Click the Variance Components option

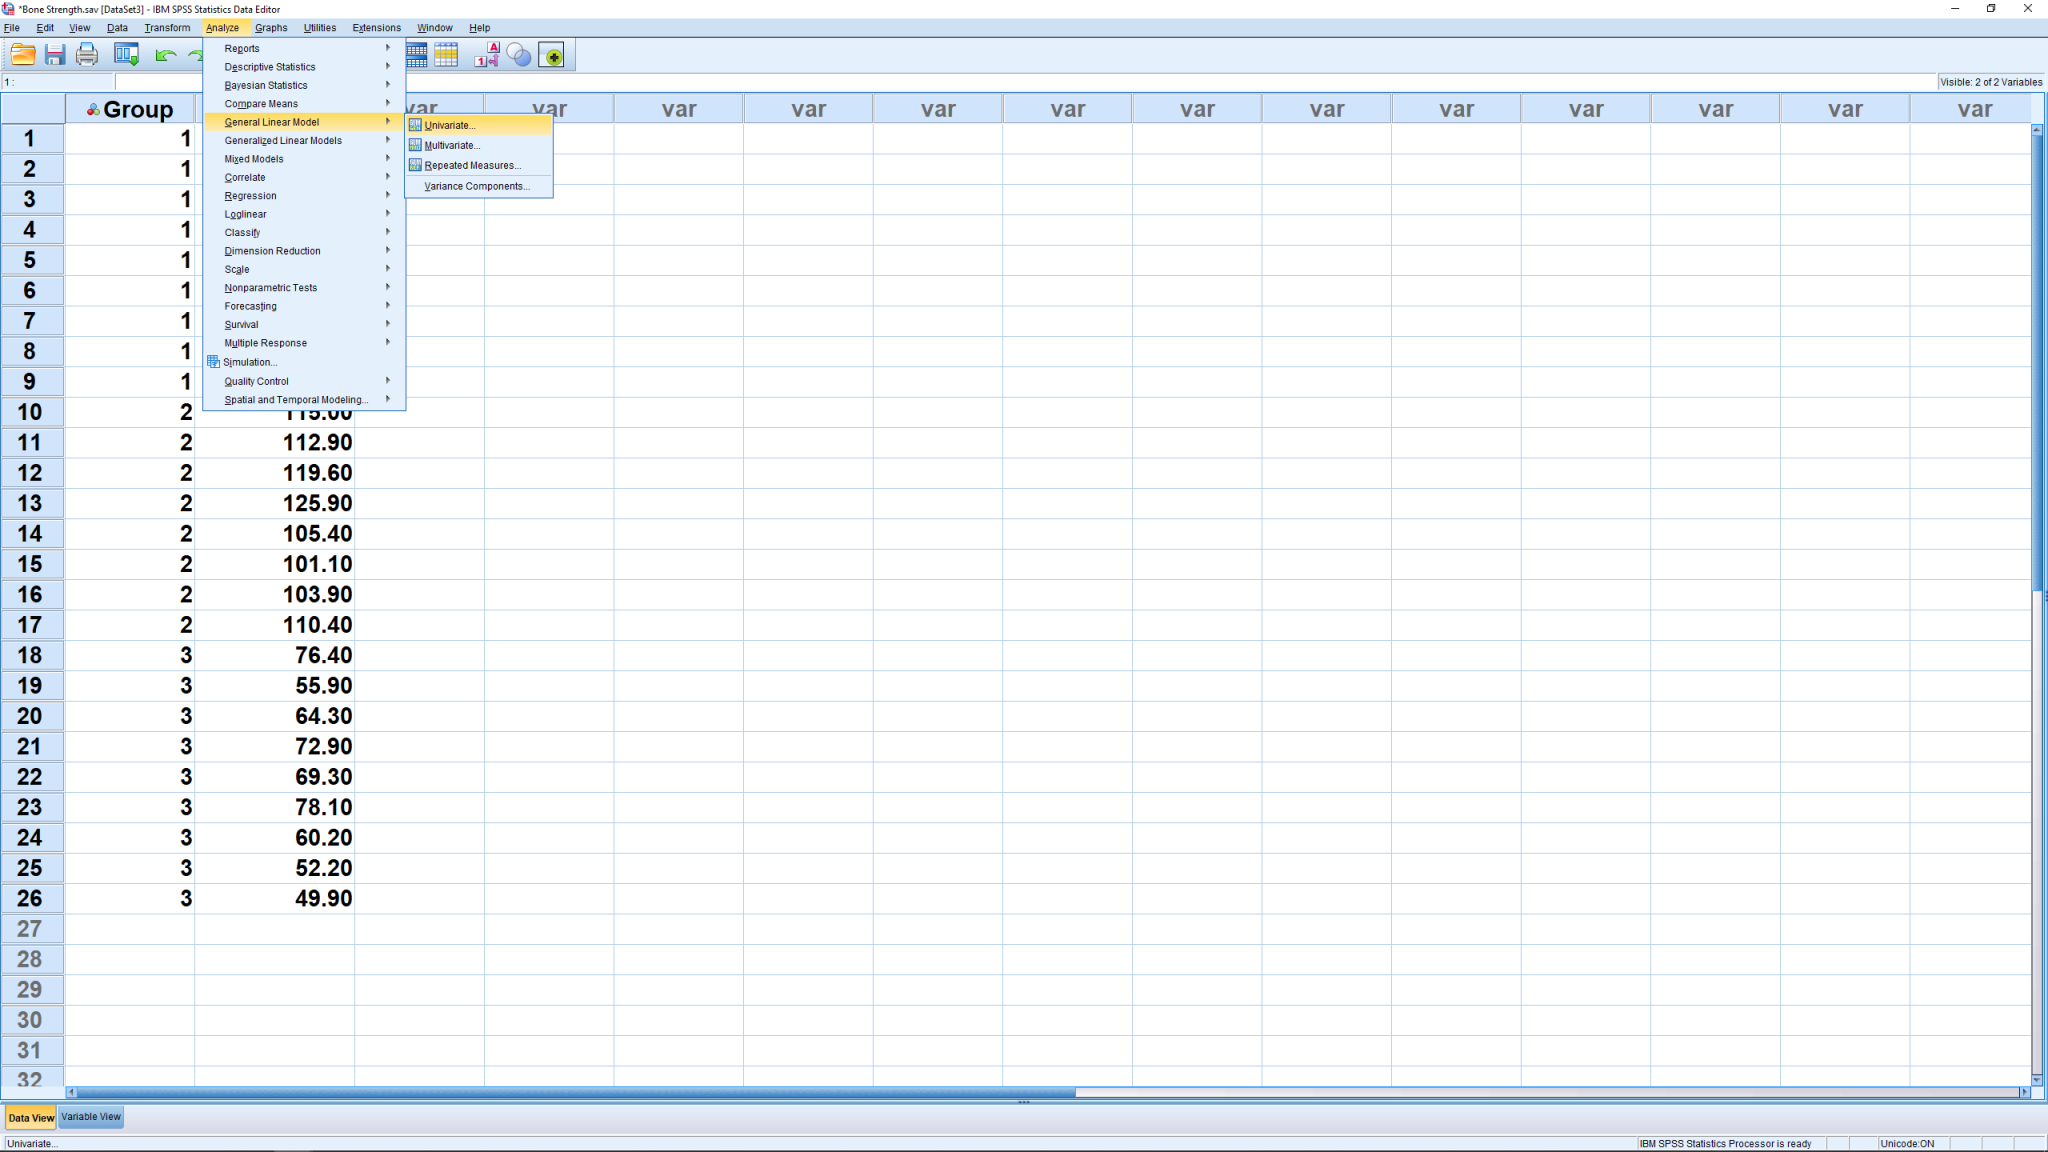[x=474, y=184]
